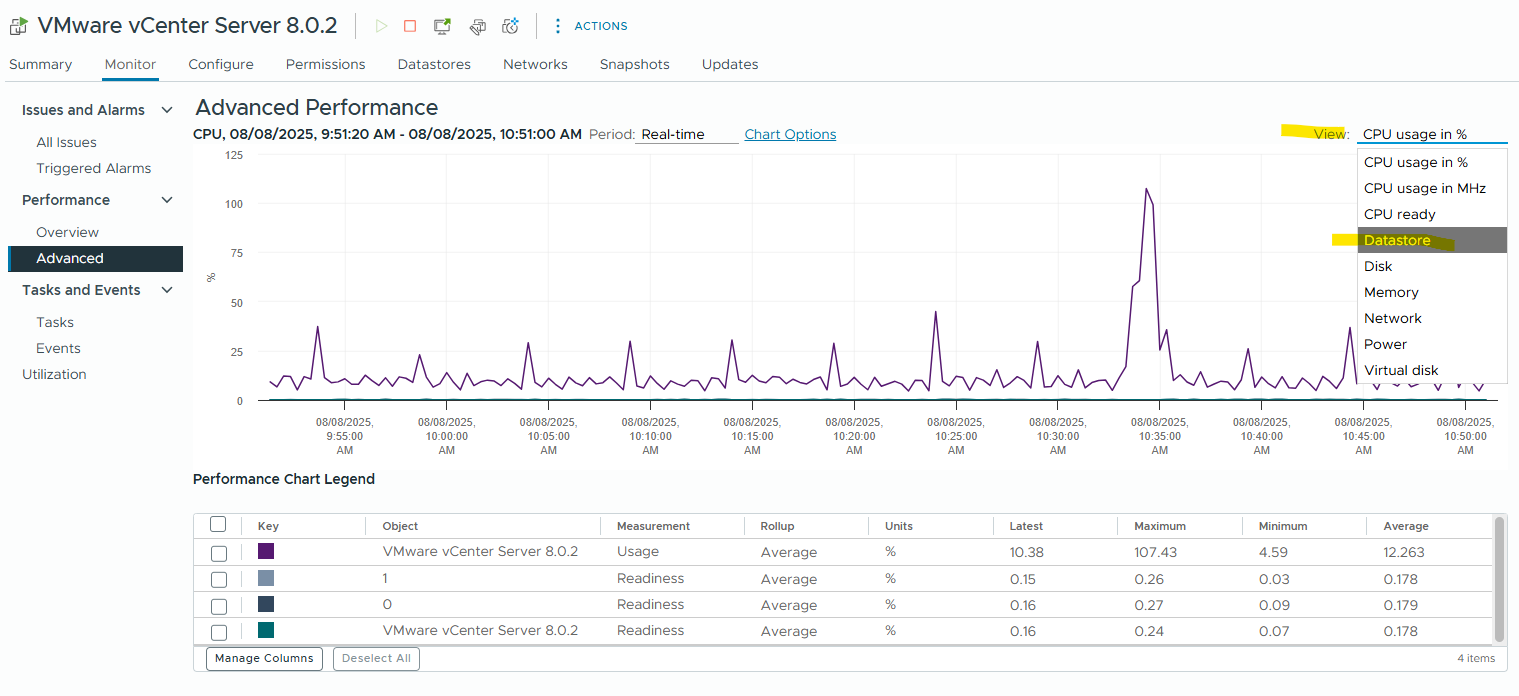The height and width of the screenshot is (696, 1519).
Task: Tick the select-all checkbox in legend header
Action: pos(218,525)
